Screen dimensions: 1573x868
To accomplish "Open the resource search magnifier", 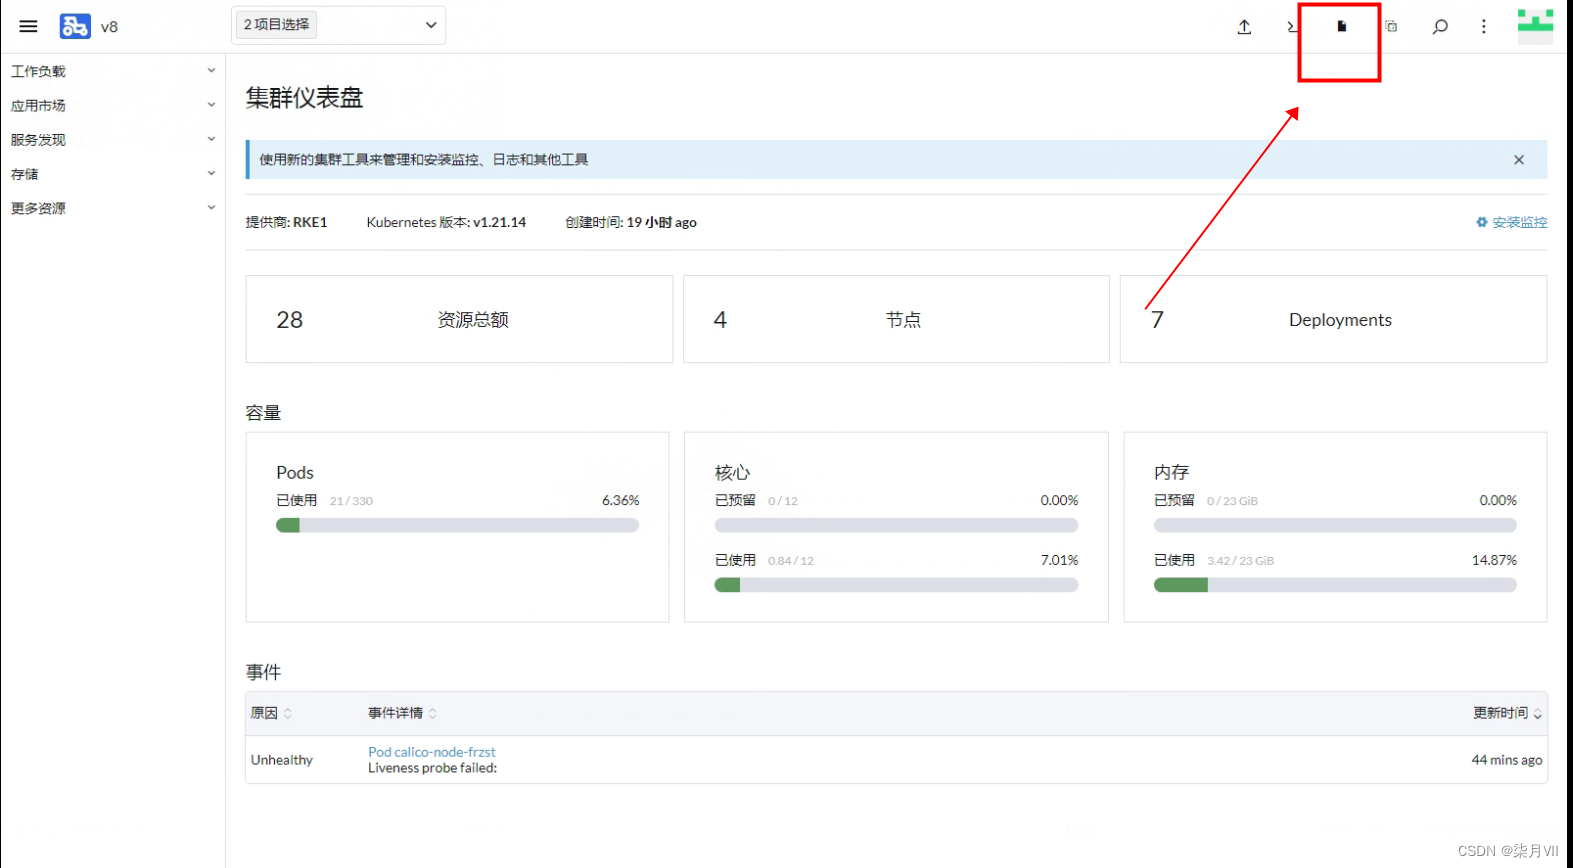I will click(1440, 27).
